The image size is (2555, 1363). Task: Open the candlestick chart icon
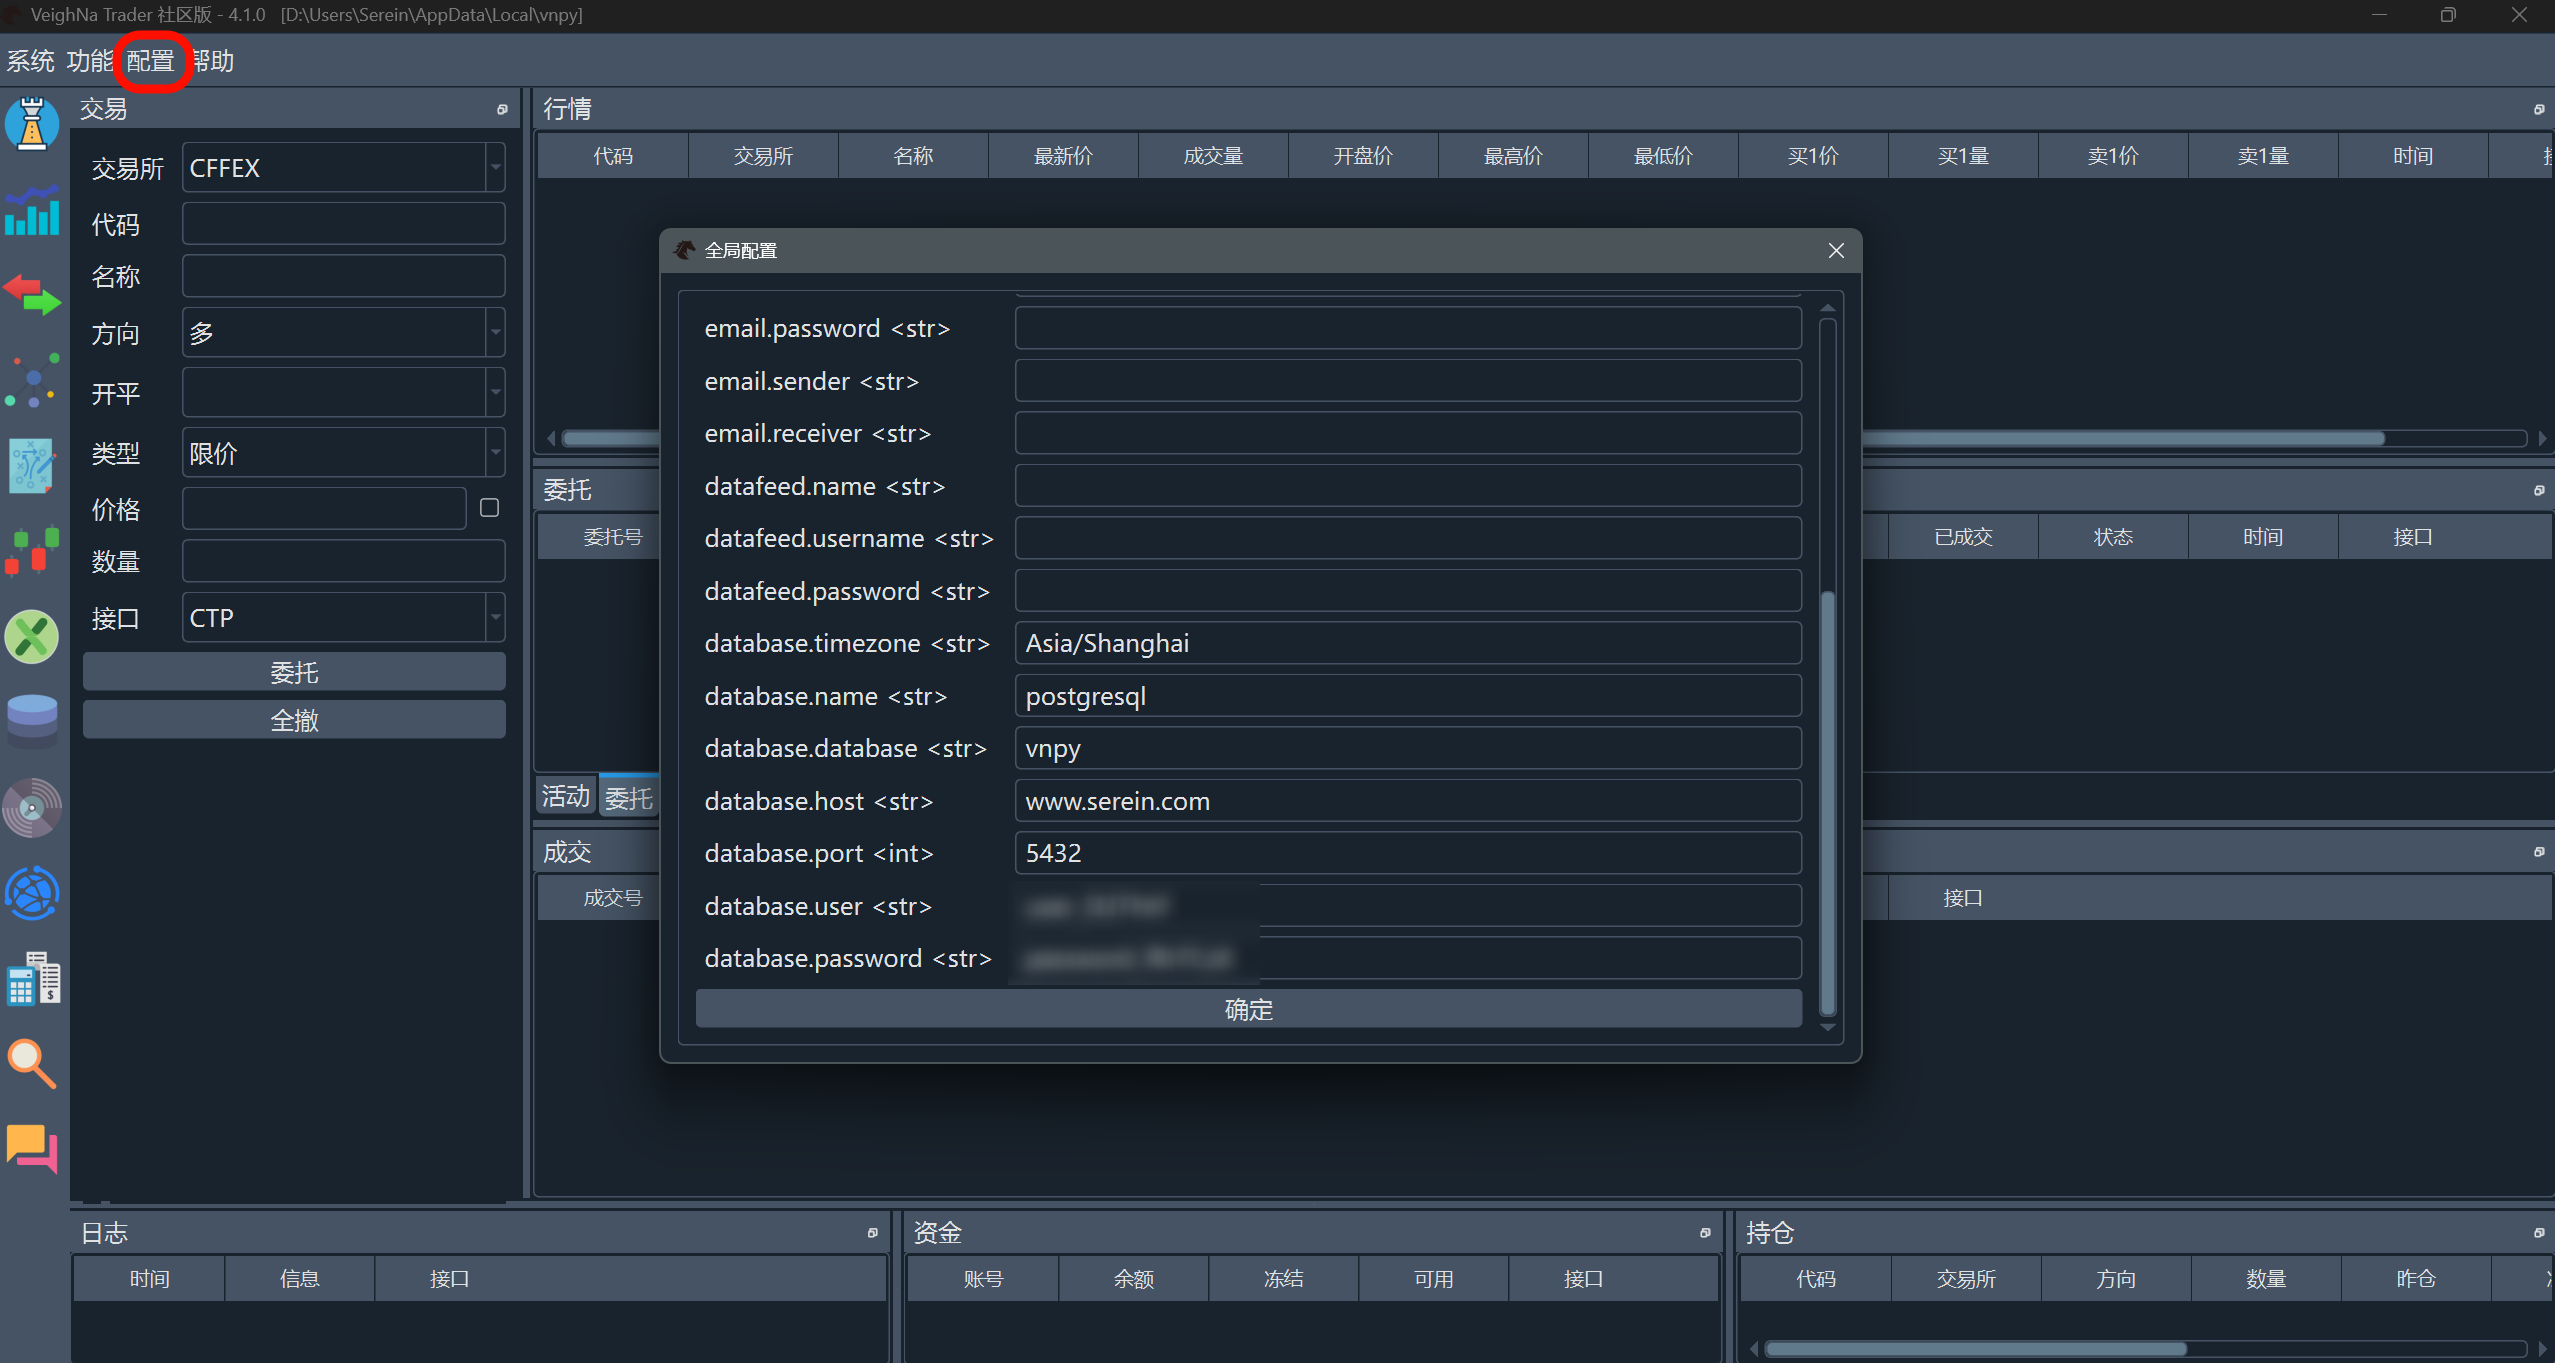pos(32,551)
